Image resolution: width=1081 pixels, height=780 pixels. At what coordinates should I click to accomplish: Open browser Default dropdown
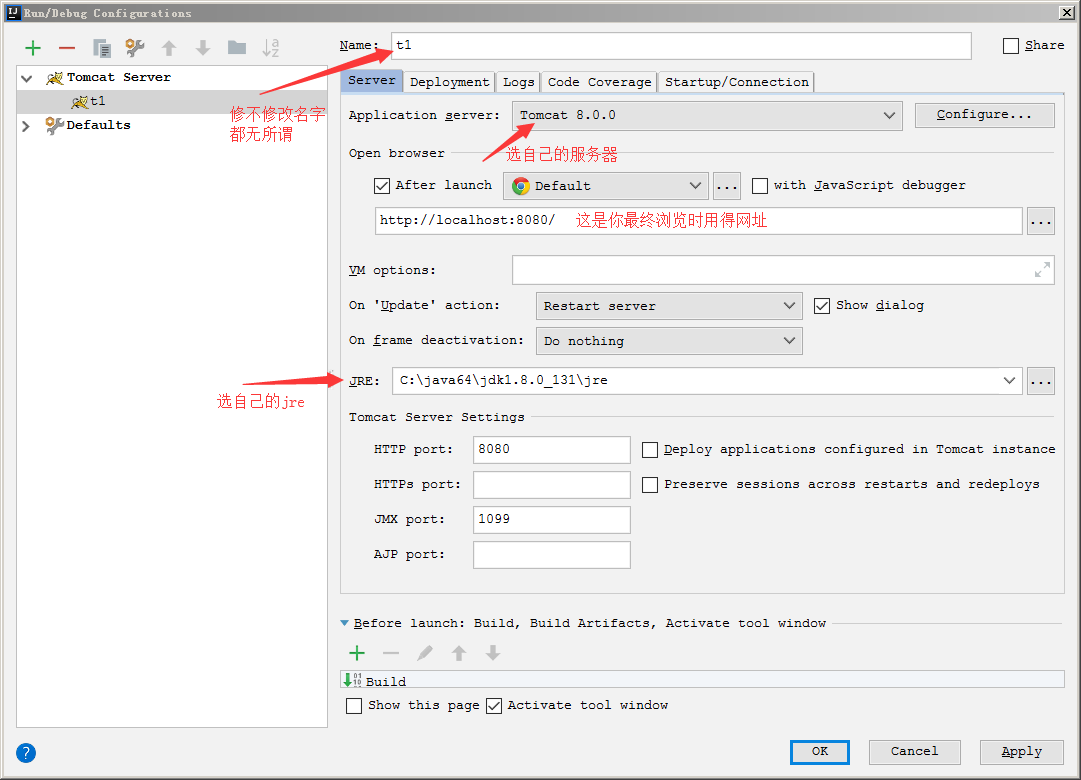605,186
